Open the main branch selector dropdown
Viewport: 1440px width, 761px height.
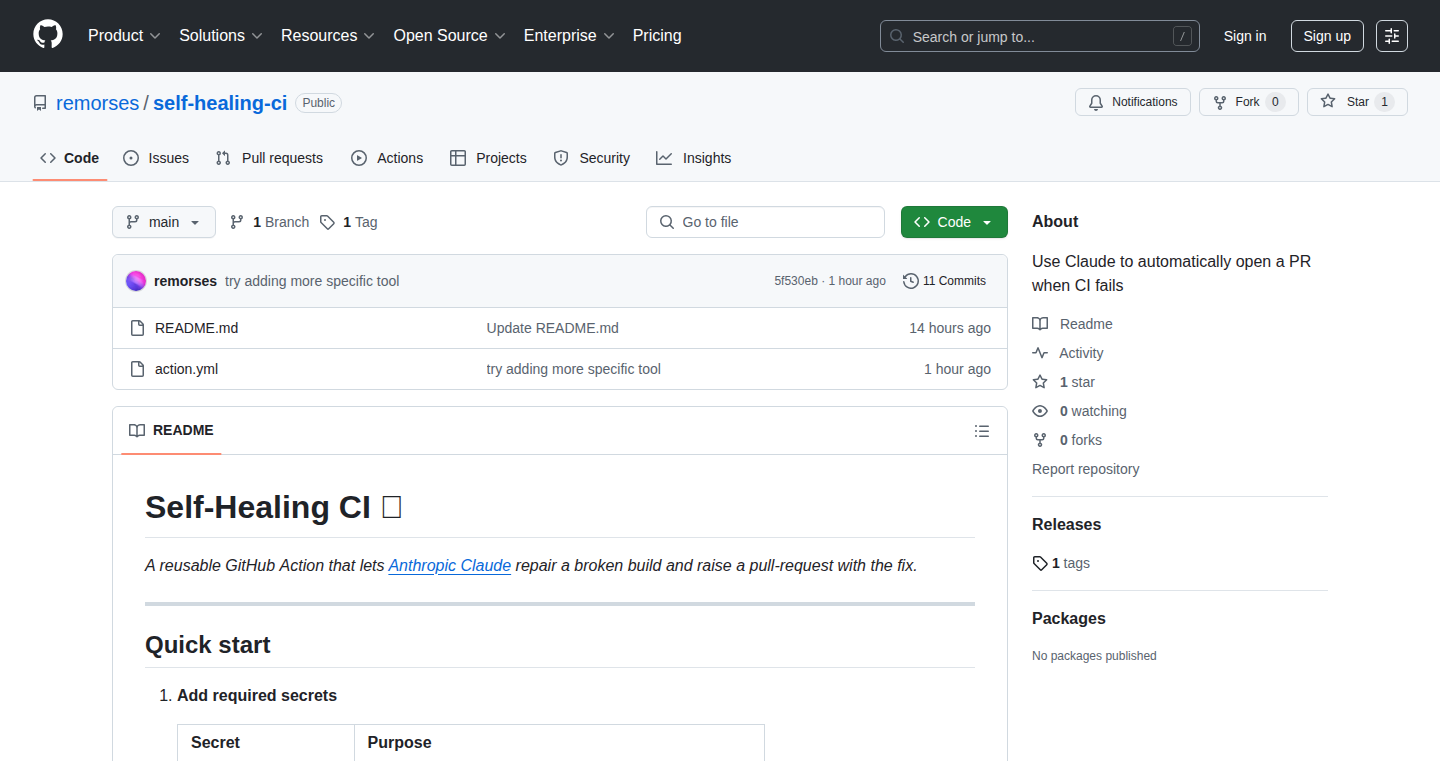tap(164, 222)
